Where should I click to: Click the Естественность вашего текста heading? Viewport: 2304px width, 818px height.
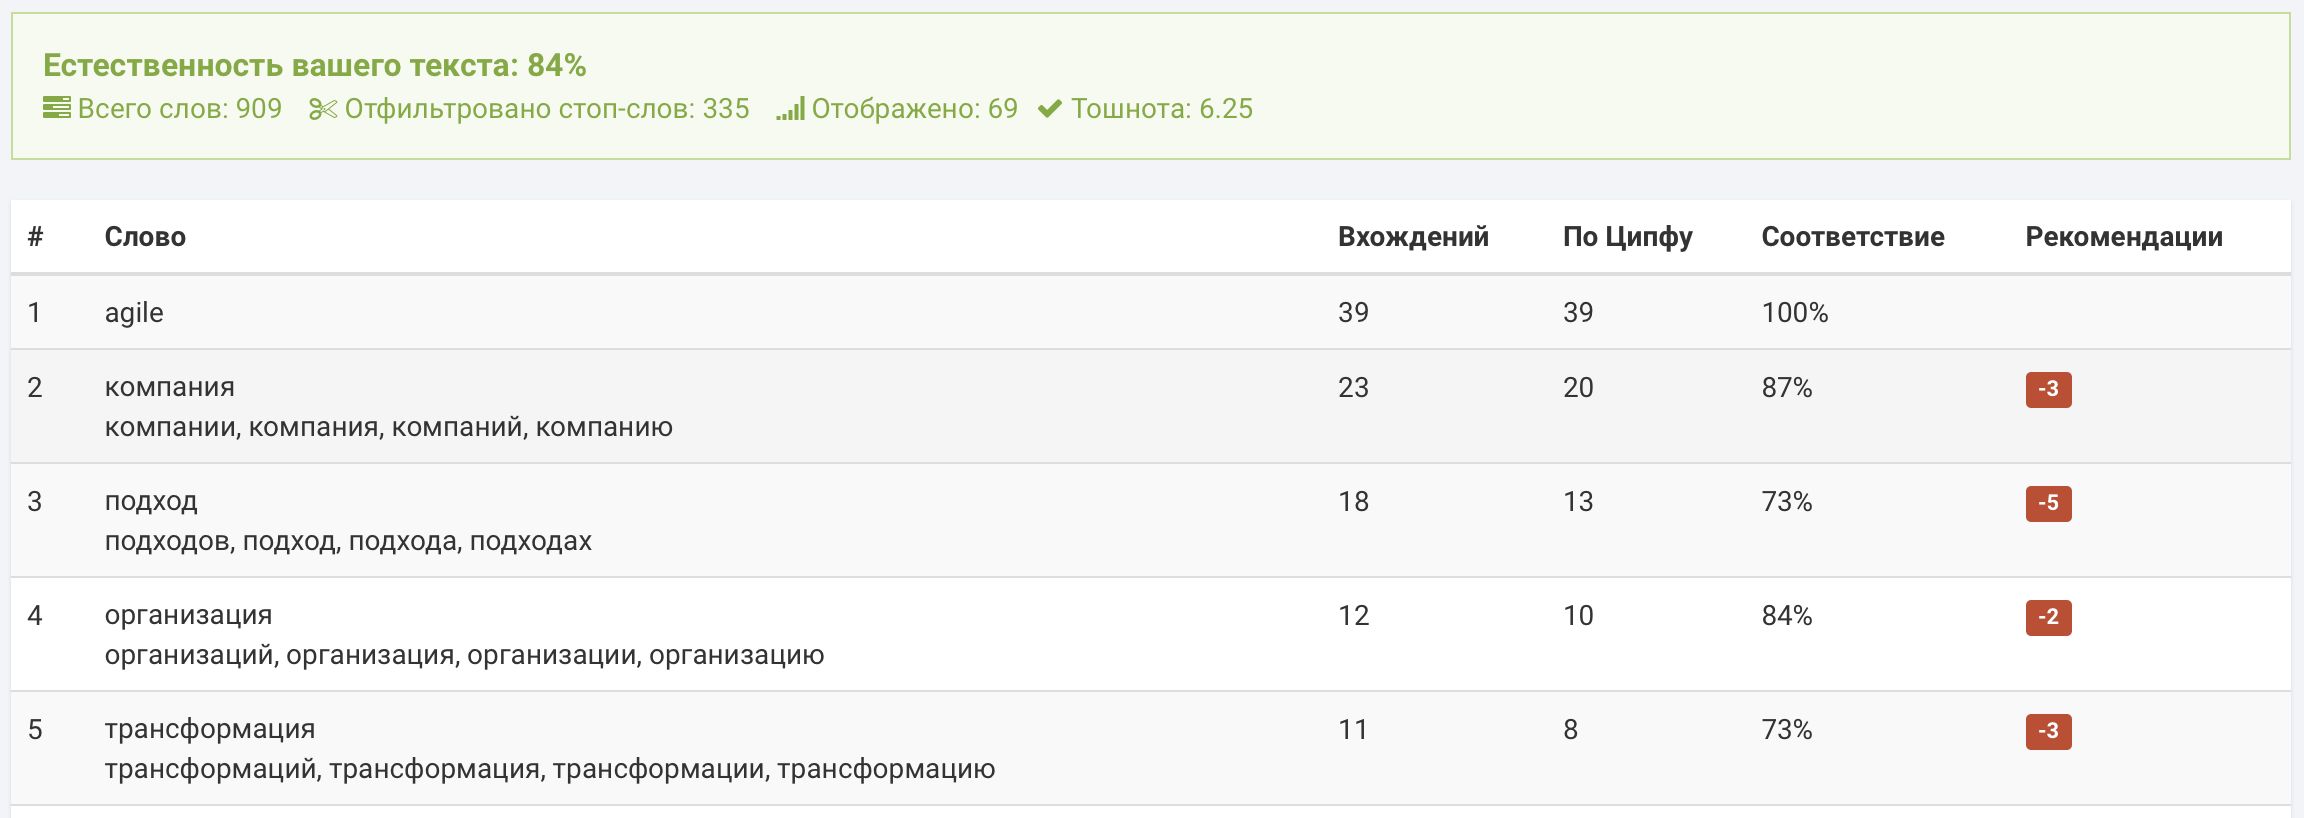tap(314, 65)
